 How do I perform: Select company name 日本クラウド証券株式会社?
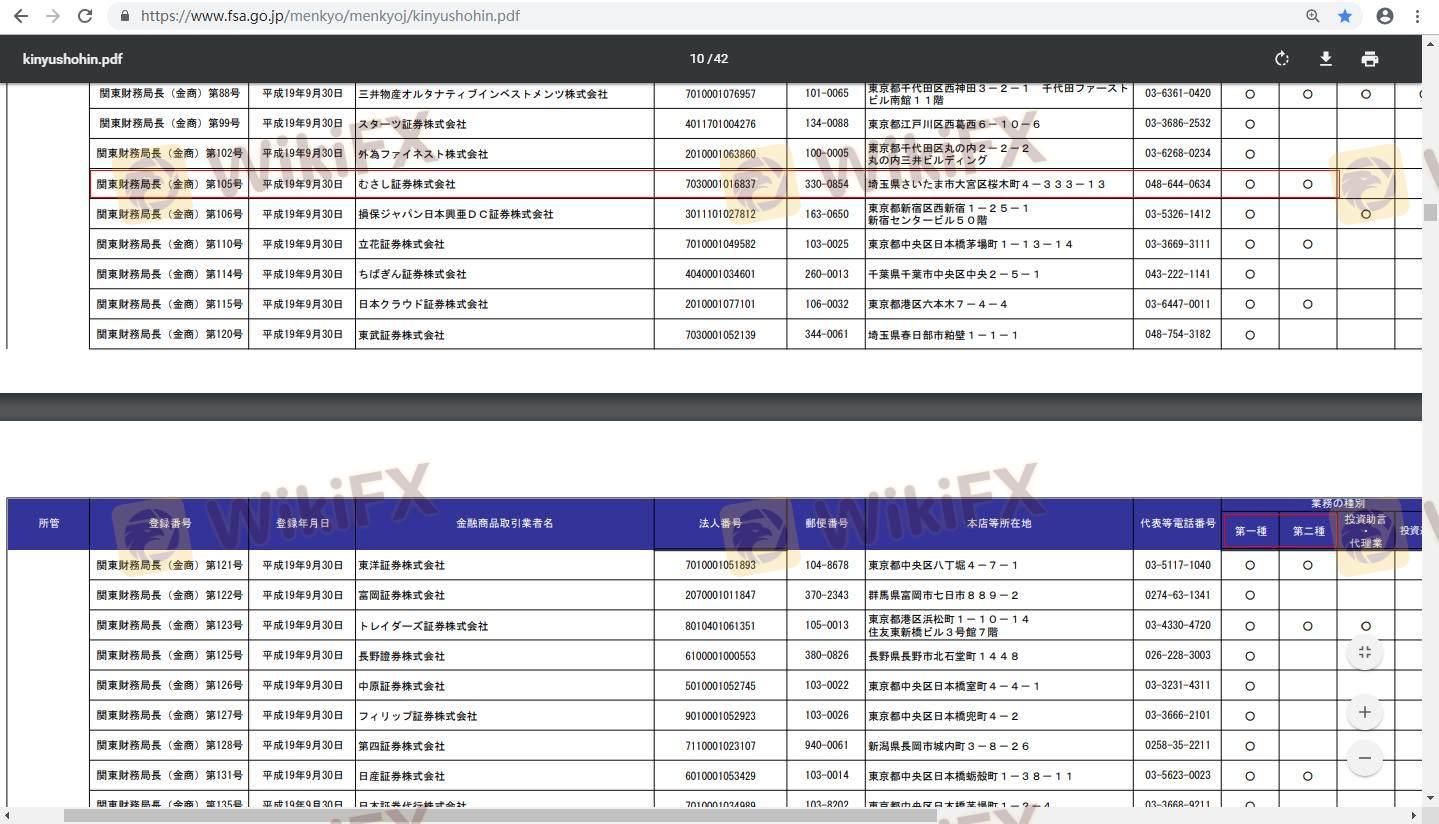pyautogui.click(x=423, y=304)
